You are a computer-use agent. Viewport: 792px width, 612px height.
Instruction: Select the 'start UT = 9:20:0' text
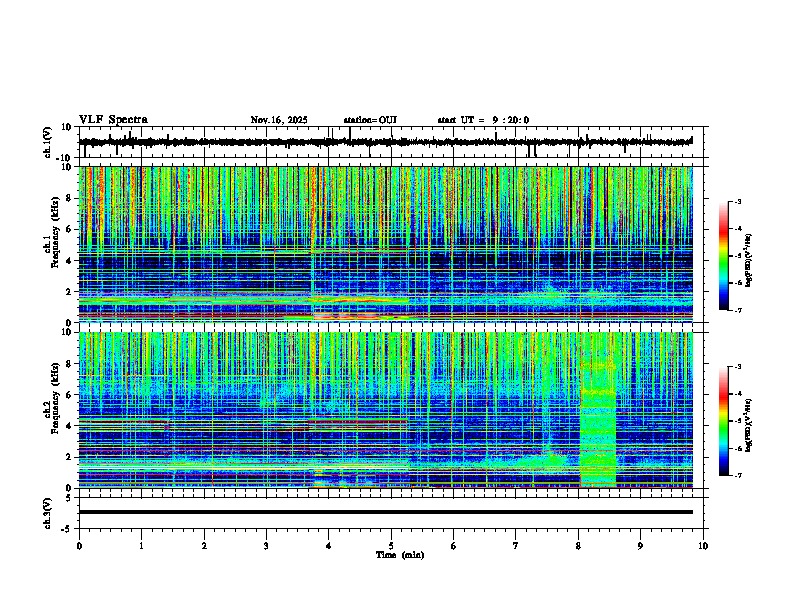click(x=483, y=120)
